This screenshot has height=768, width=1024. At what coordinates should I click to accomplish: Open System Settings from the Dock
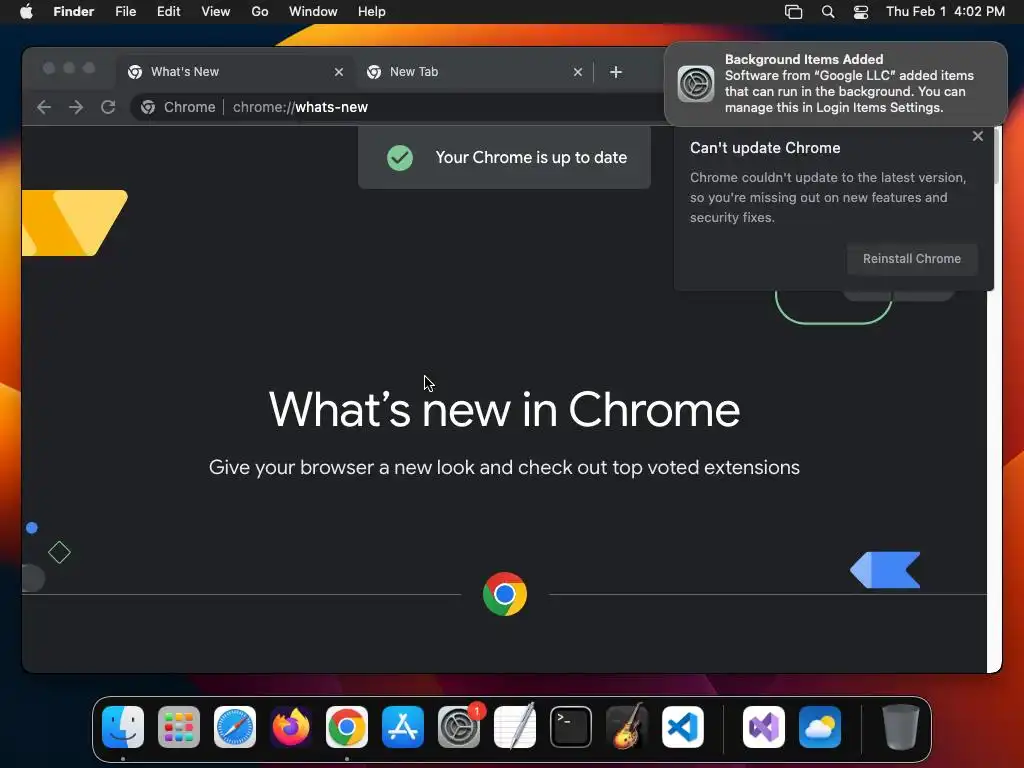[458, 727]
